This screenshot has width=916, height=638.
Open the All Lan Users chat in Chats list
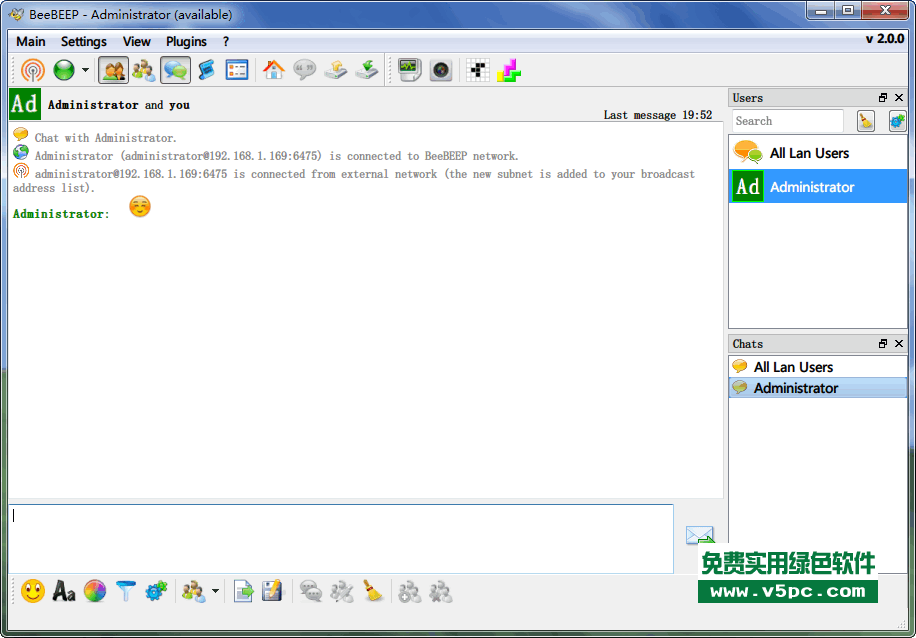tap(818, 367)
